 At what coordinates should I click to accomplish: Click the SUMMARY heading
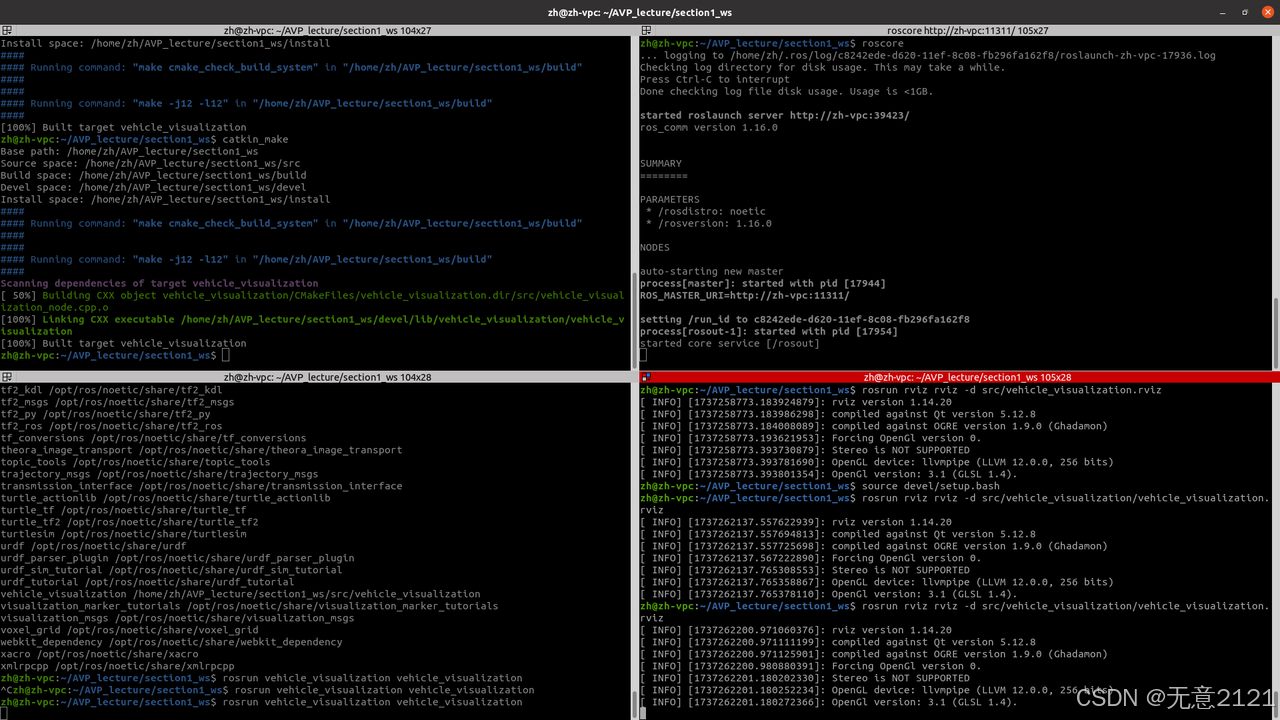[x=661, y=163]
